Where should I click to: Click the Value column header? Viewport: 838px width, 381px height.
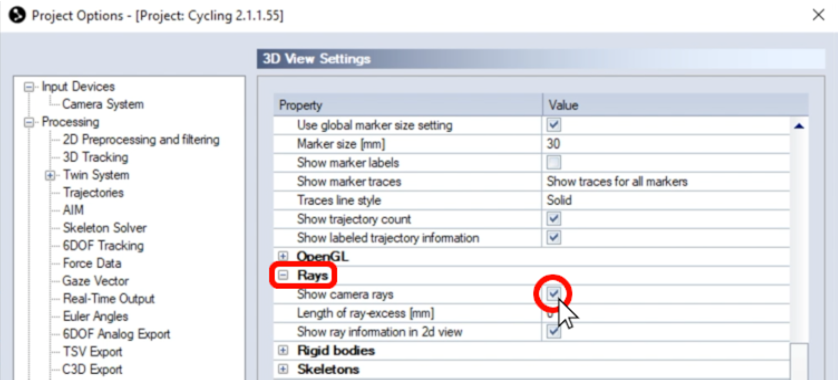tap(676, 105)
